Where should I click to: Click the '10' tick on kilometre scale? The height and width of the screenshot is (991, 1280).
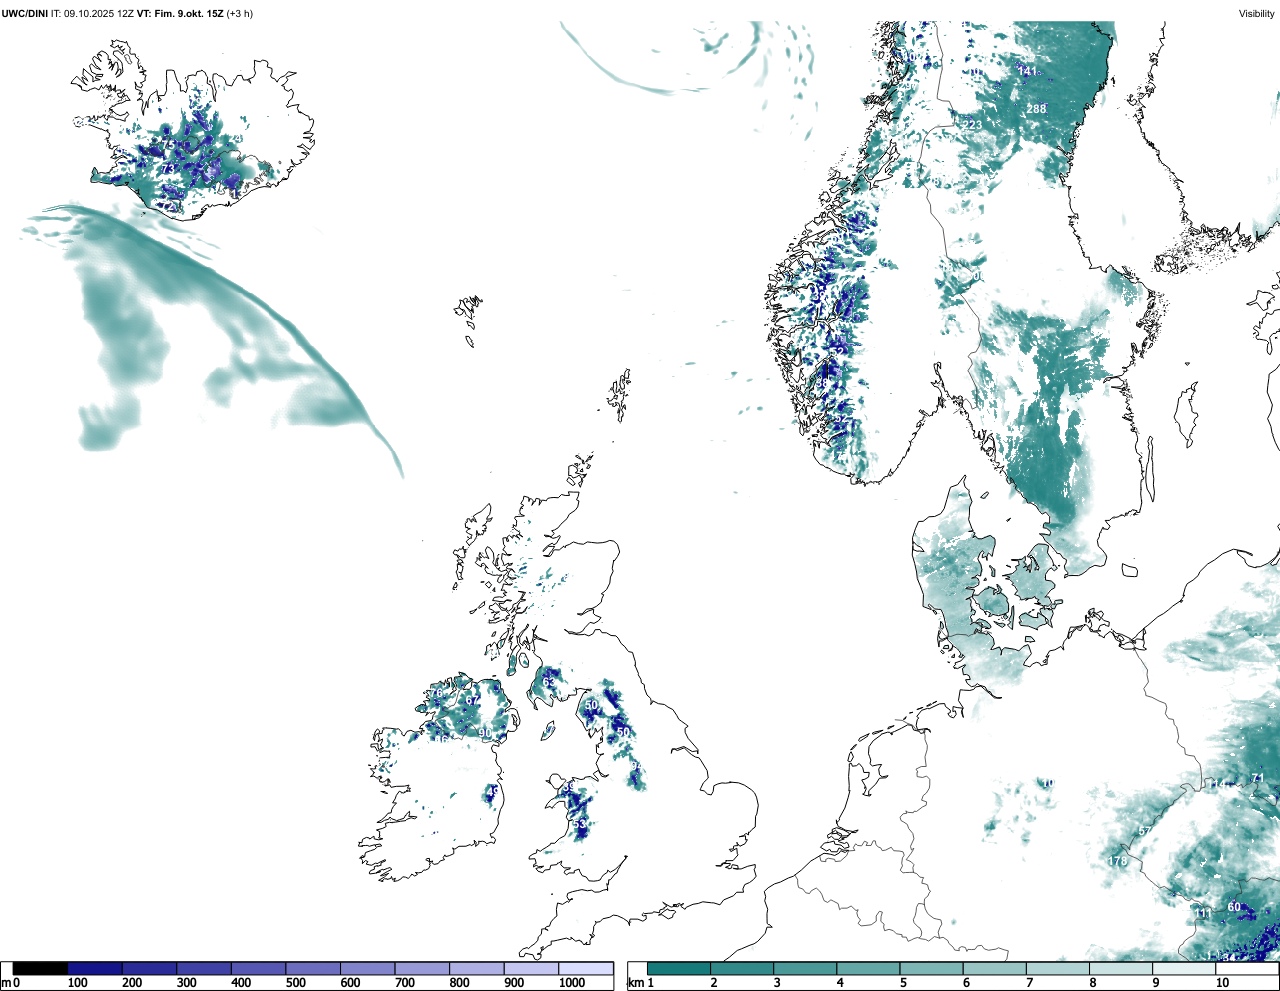point(1222,983)
